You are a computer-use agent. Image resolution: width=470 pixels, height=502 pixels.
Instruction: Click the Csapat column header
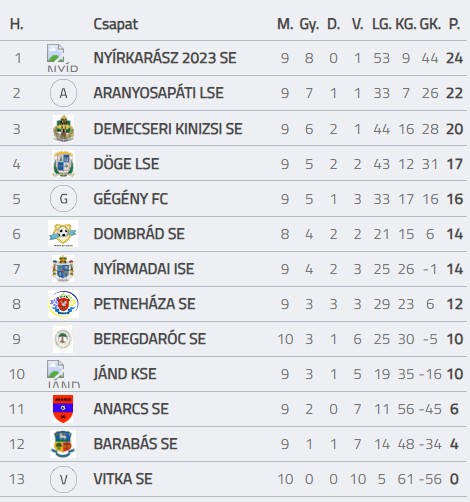point(115,24)
